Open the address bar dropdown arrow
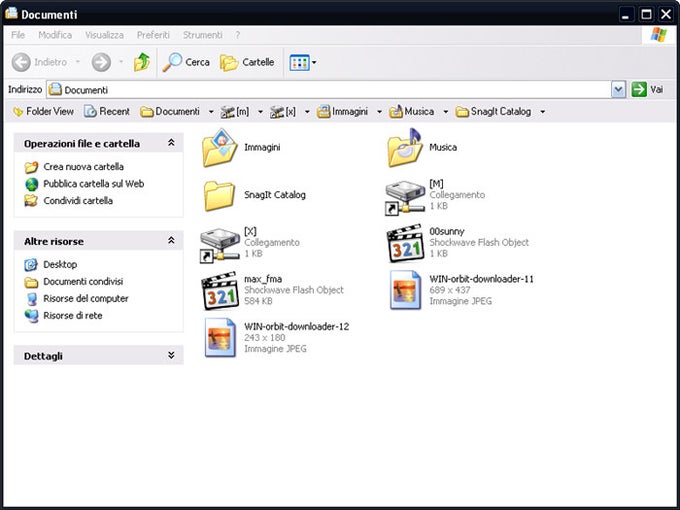This screenshot has width=680, height=510. click(x=618, y=90)
